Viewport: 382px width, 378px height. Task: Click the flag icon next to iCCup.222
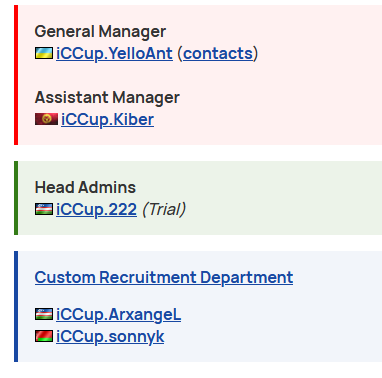pyautogui.click(x=44, y=209)
